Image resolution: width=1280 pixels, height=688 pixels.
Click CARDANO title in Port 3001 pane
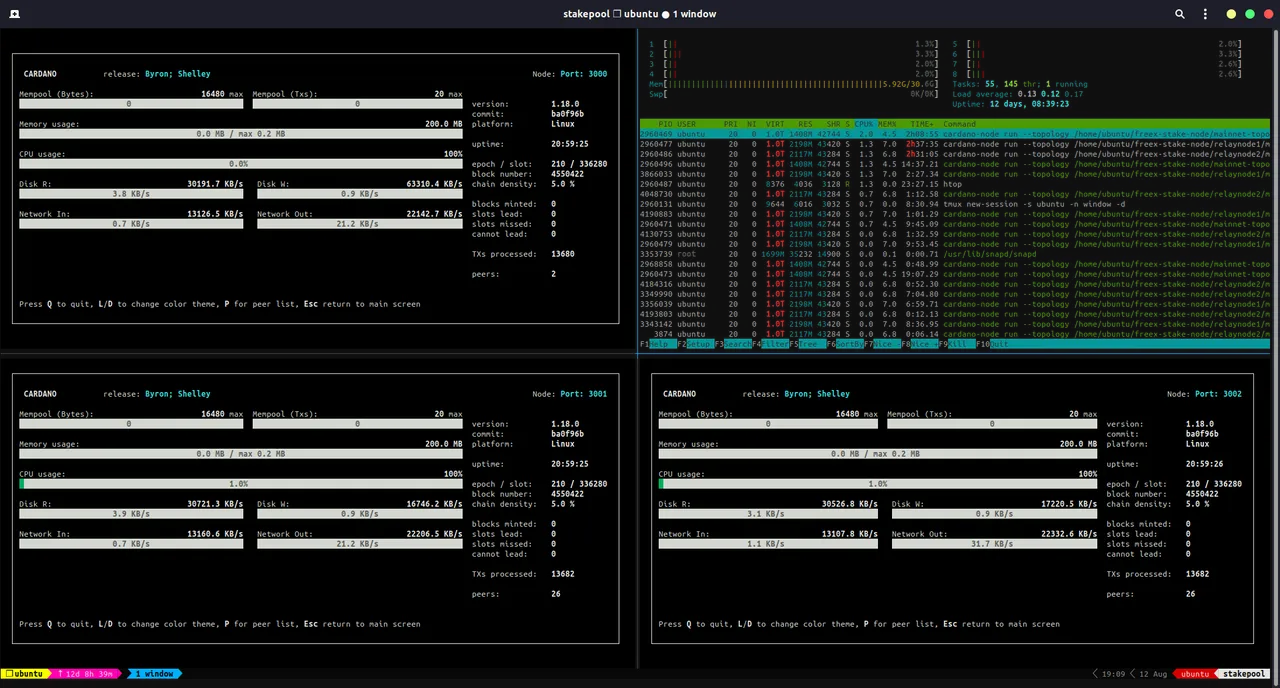tap(40, 394)
